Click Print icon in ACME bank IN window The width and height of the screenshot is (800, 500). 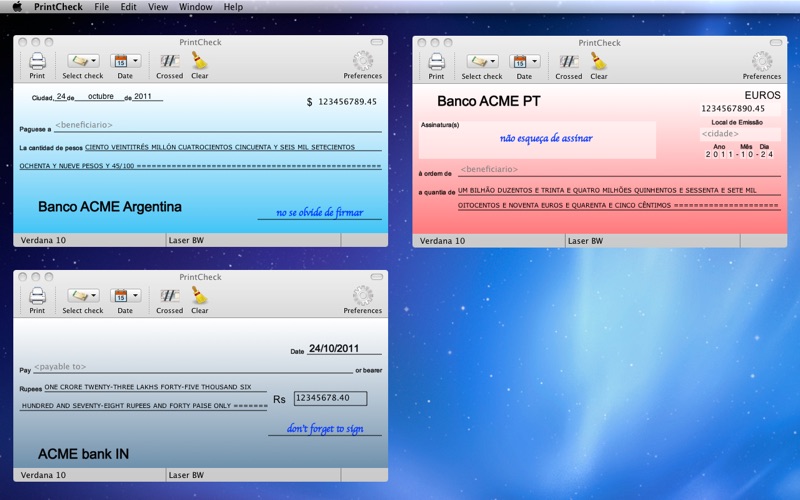pos(37,296)
